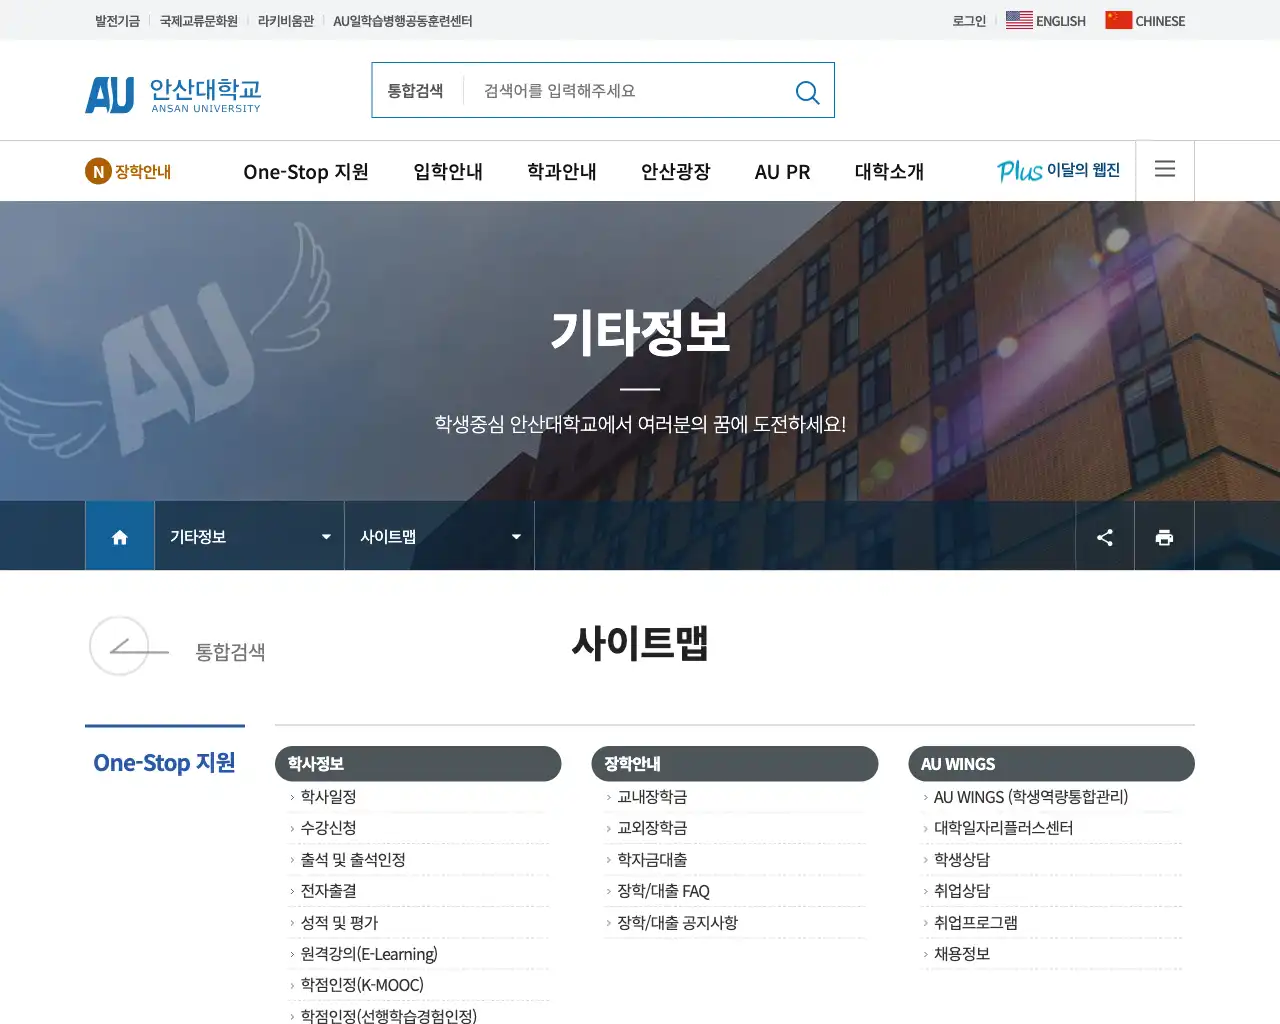Click the print icon on the breadcrumb bar
The width and height of the screenshot is (1280, 1024).
click(1164, 536)
